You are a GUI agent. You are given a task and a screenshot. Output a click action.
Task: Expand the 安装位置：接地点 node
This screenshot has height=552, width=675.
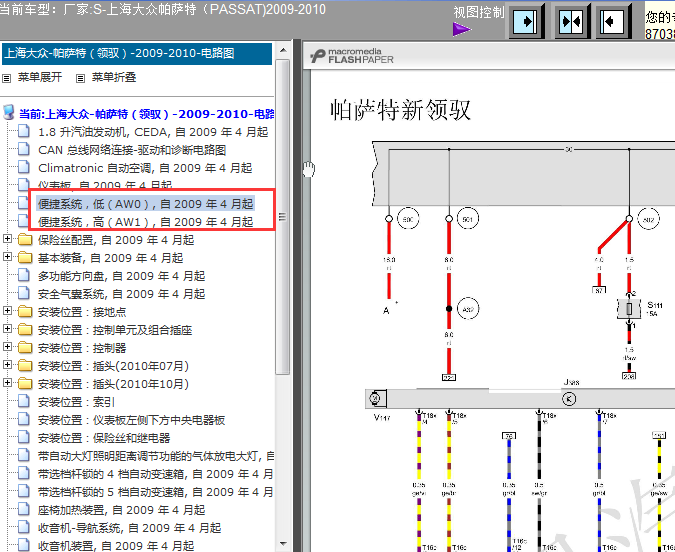(7, 310)
